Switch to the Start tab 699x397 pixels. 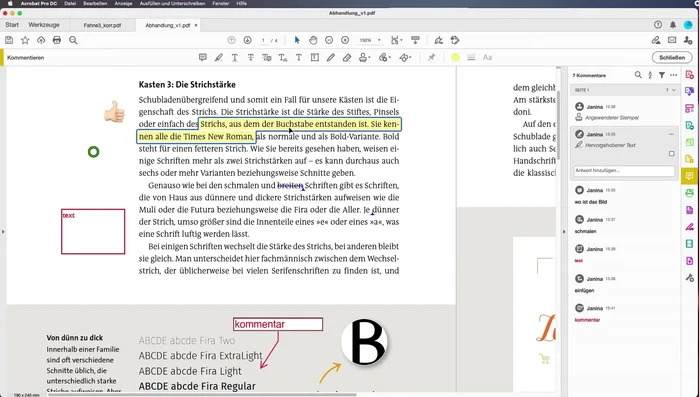[12, 25]
